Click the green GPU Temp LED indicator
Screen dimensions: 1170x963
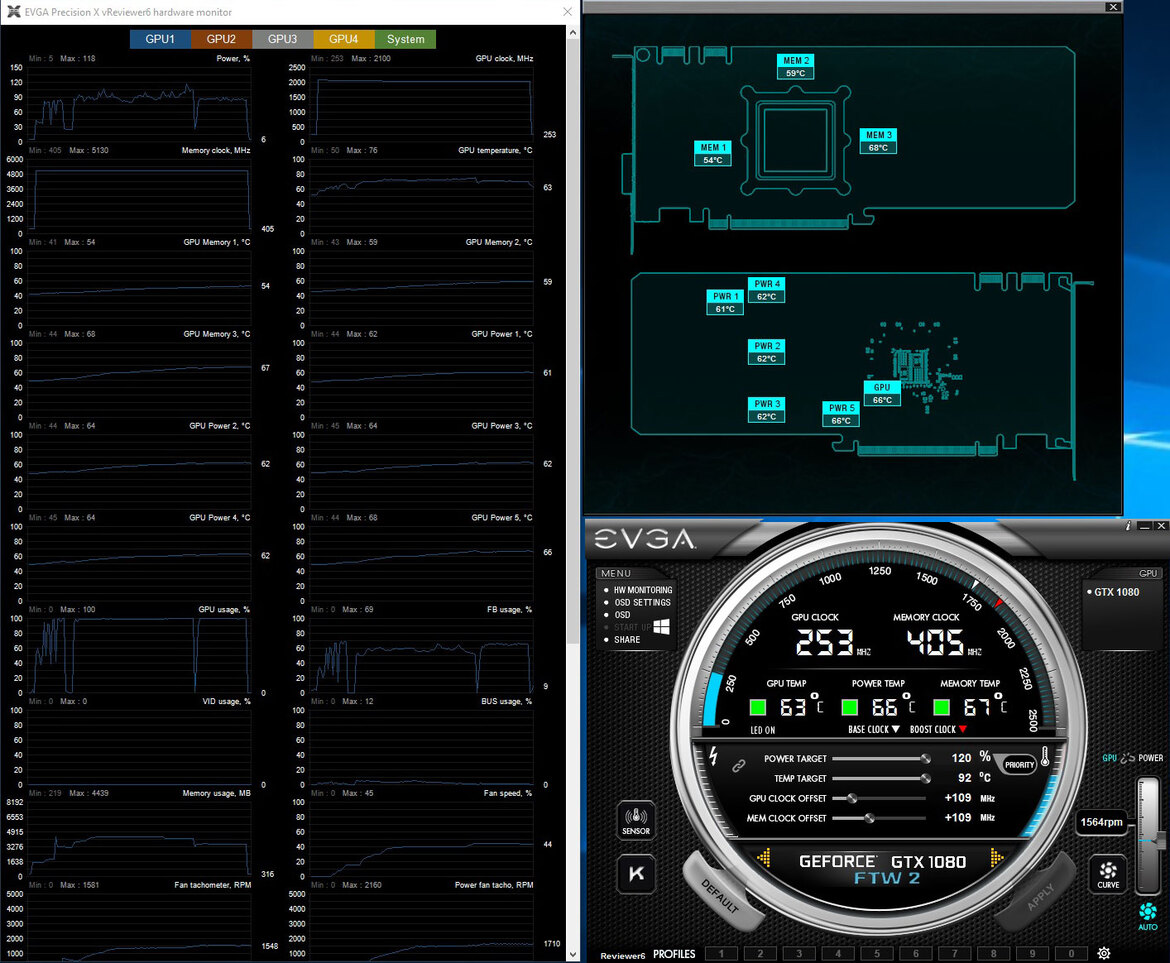tap(757, 706)
